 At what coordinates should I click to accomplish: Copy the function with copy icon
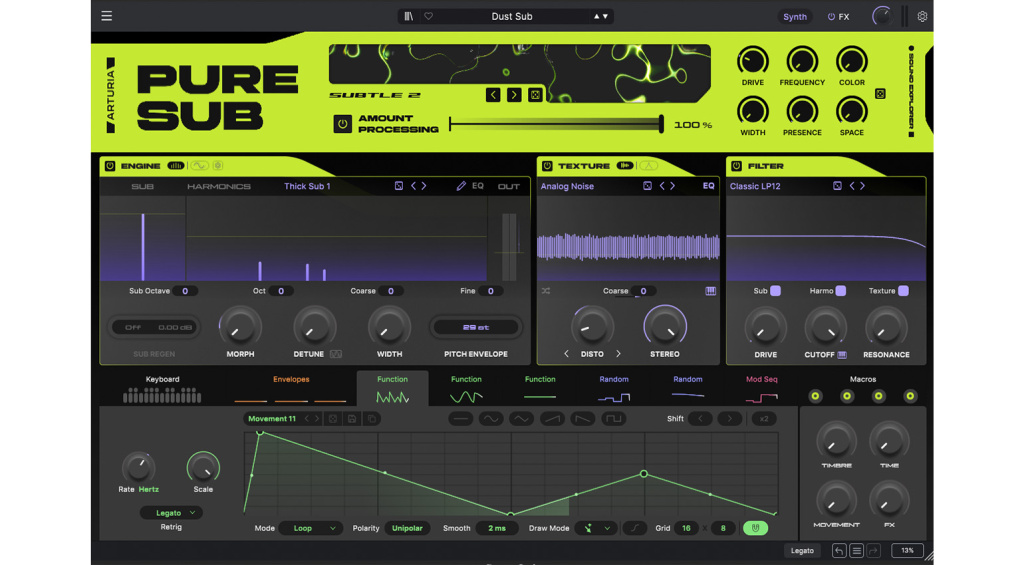(x=372, y=419)
